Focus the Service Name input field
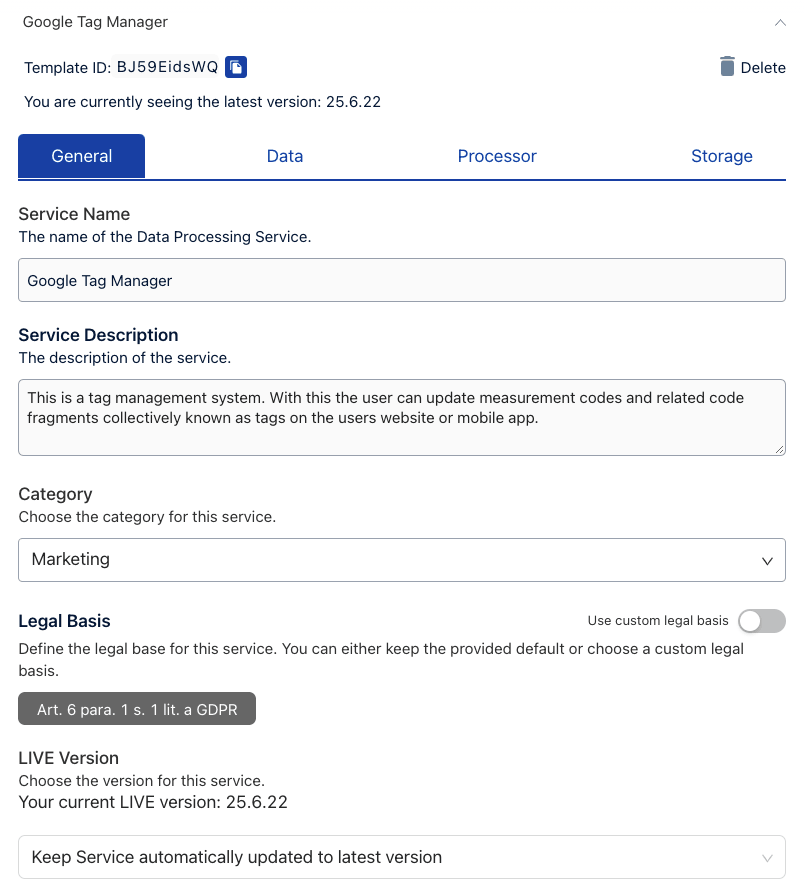This screenshot has width=804, height=886. click(x=400, y=281)
